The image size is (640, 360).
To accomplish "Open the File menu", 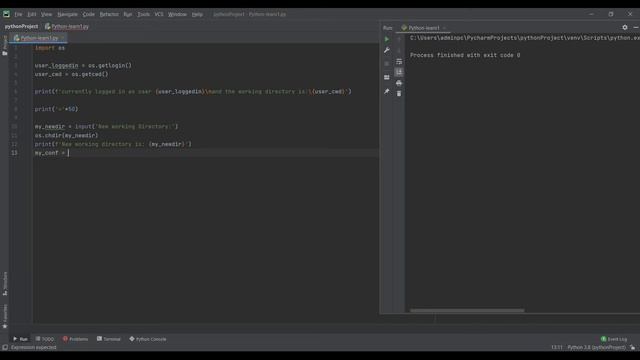I will point(18,14).
